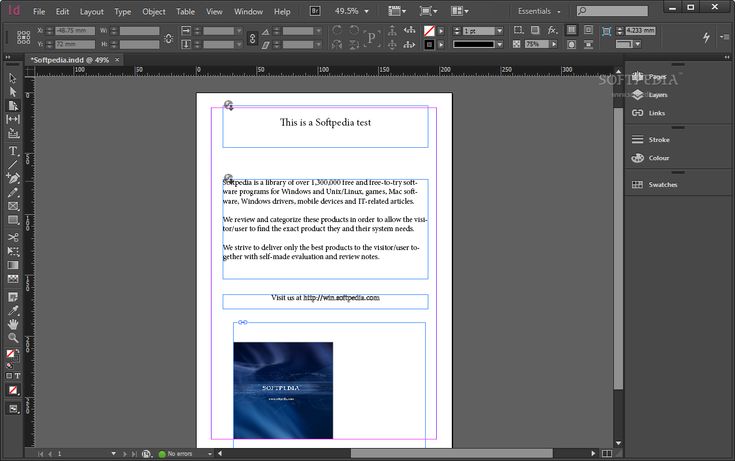Toggle screen view mode at toolbox bottom

pos(13,409)
